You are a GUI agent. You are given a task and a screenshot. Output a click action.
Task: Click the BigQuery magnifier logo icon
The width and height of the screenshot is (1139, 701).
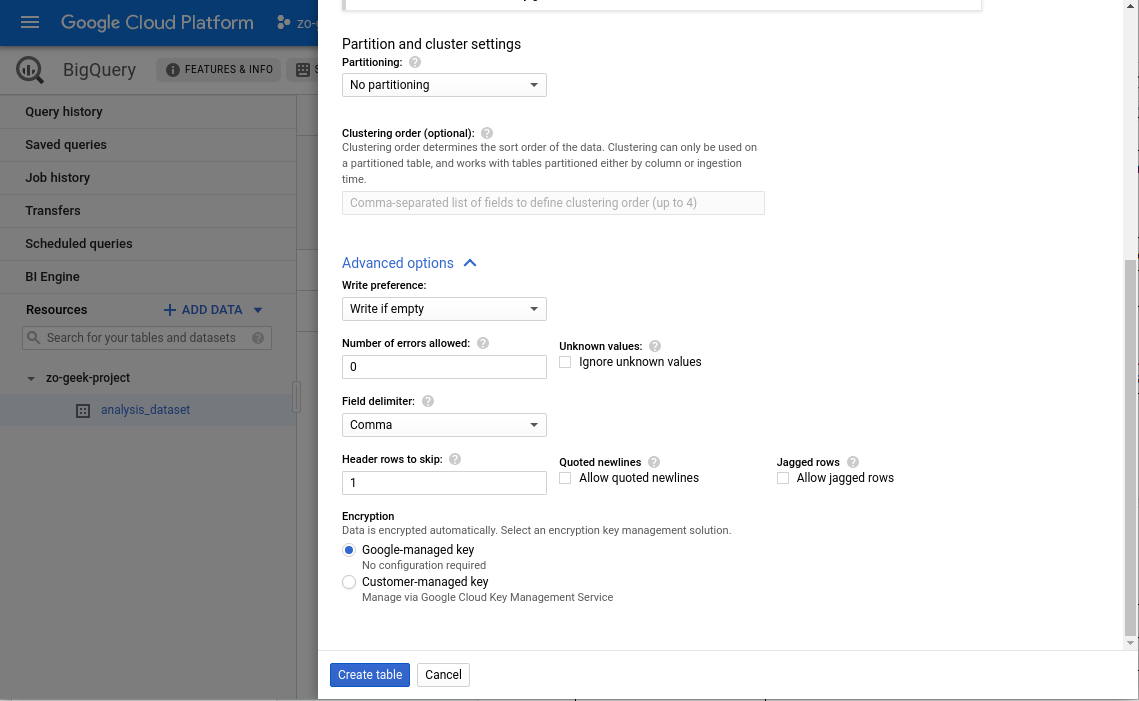pyautogui.click(x=30, y=70)
